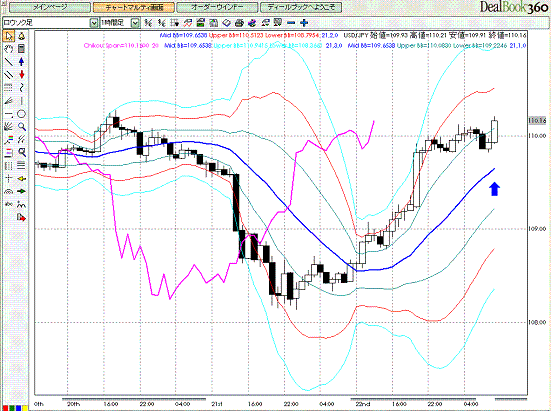Image resolution: width=551 pixels, height=411 pixels.
Task: Select the crosshair cursor tool
Action: point(9,179)
